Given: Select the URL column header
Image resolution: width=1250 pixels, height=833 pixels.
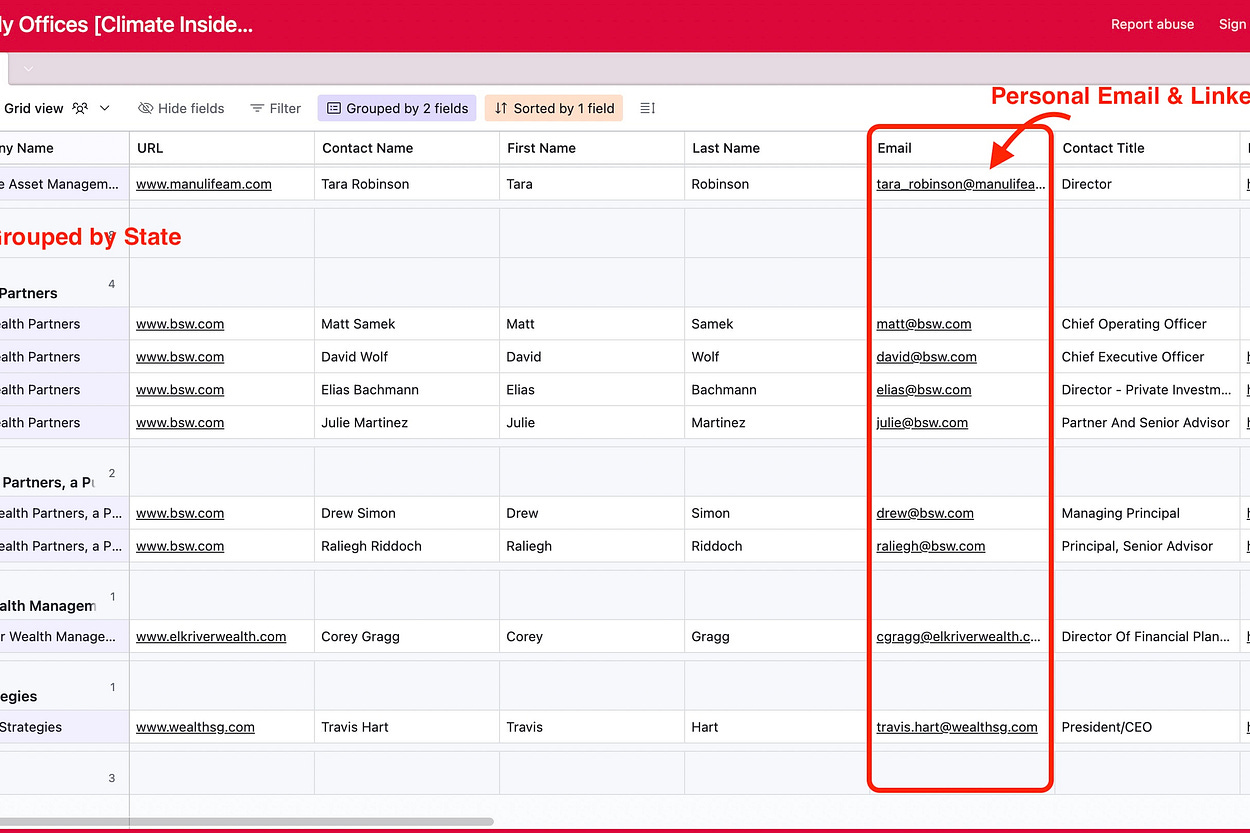Looking at the screenshot, I should click(x=222, y=148).
